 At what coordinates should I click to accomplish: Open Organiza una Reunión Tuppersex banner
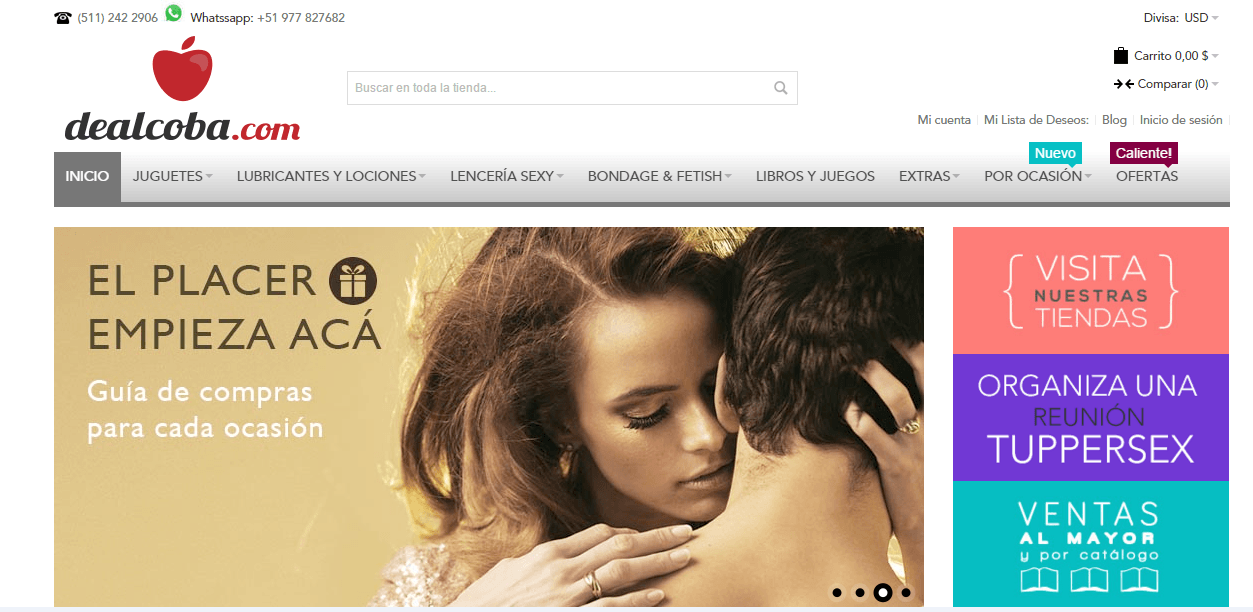point(1091,417)
